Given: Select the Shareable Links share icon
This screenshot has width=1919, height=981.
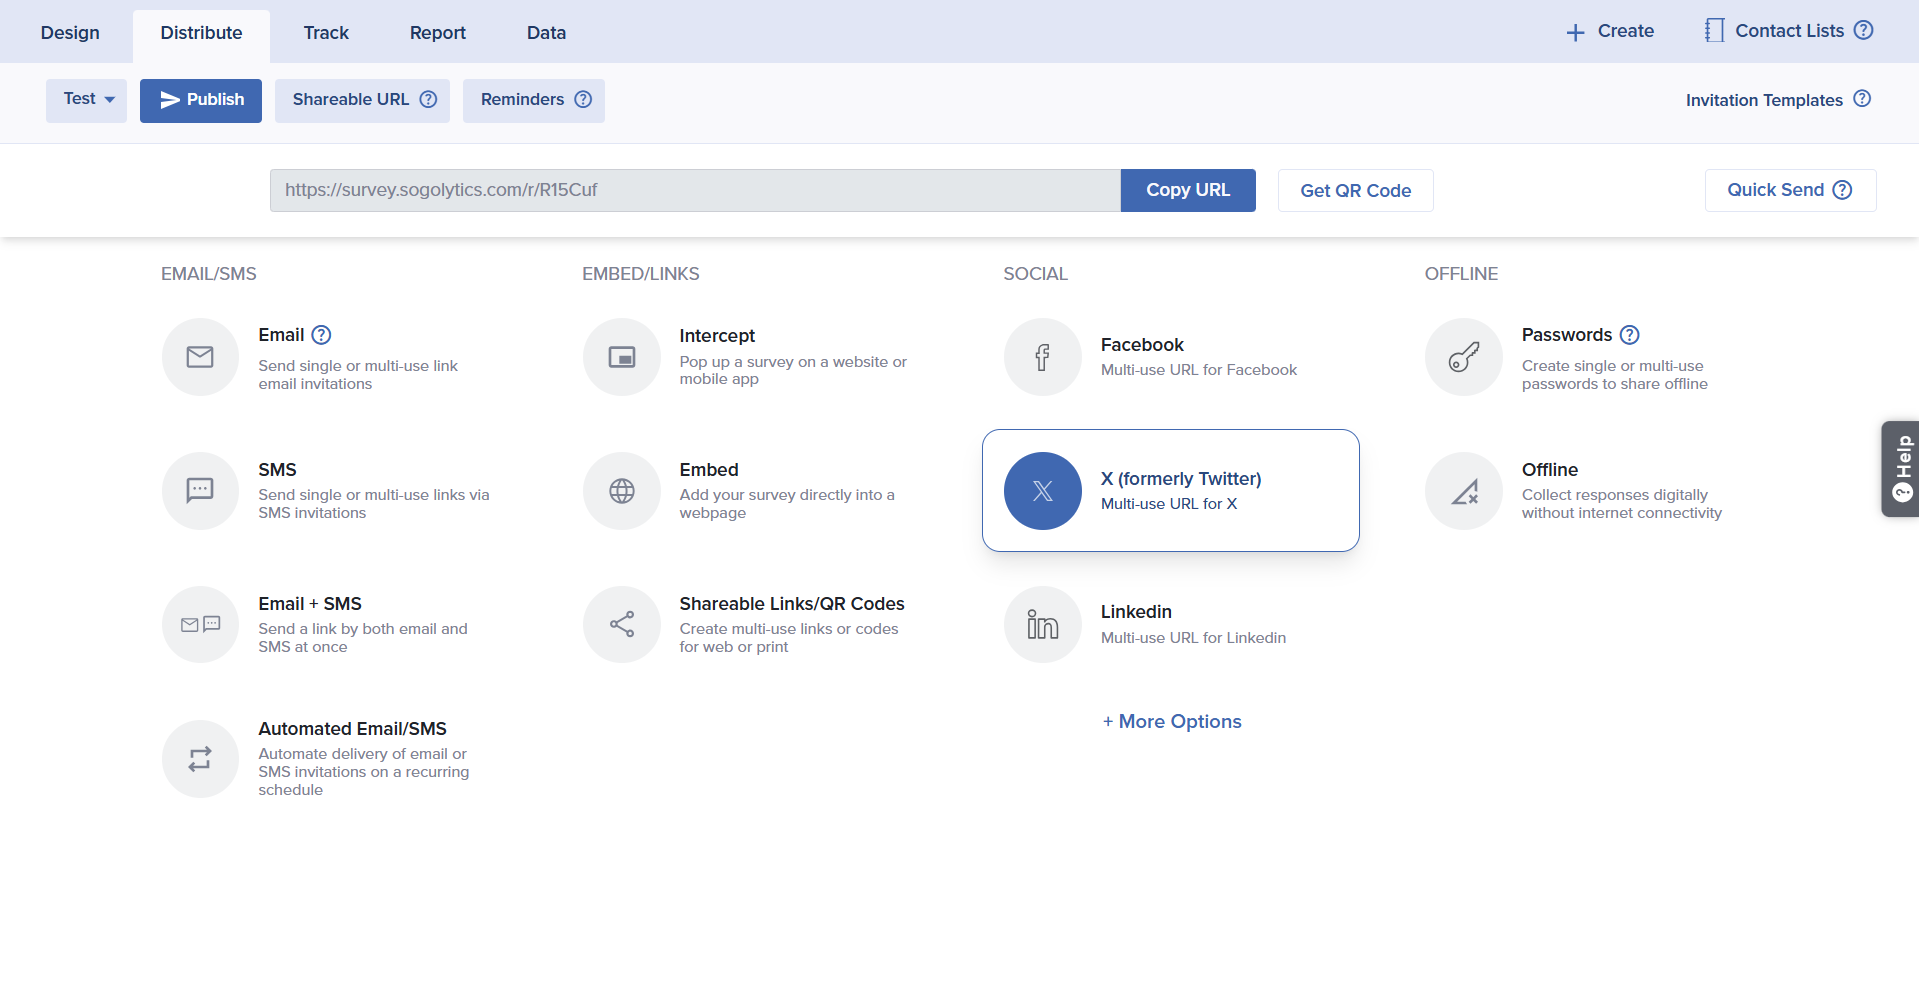Looking at the screenshot, I should tap(622, 625).
